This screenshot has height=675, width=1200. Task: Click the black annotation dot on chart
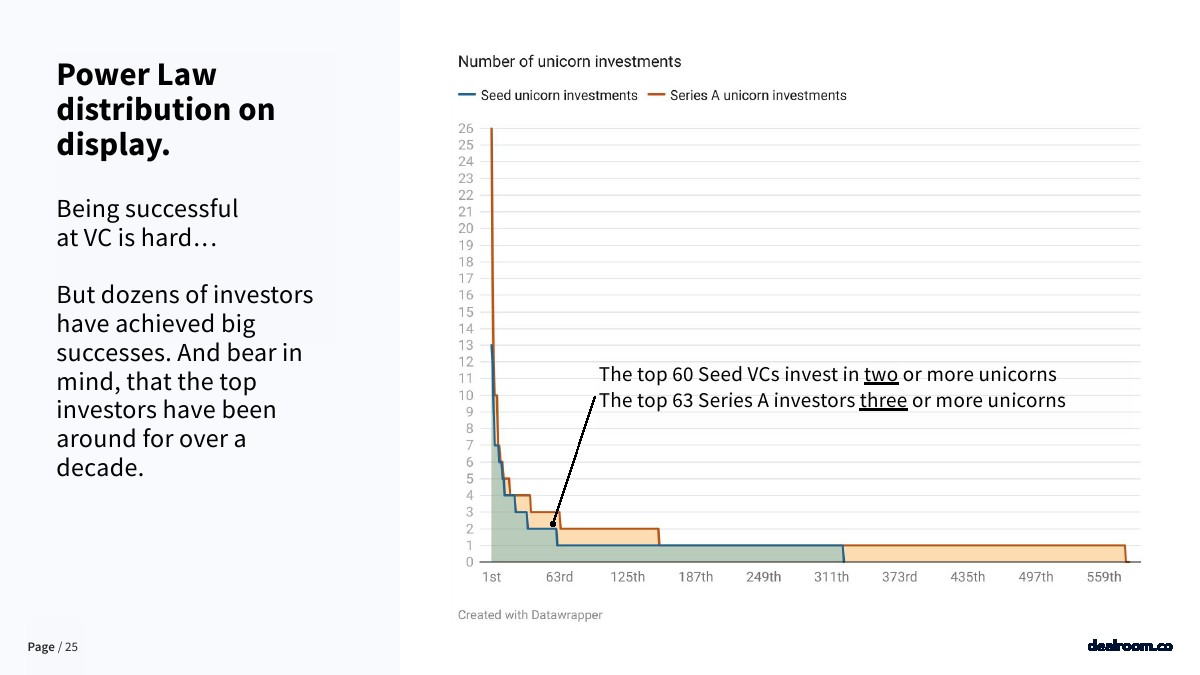[x=553, y=523]
